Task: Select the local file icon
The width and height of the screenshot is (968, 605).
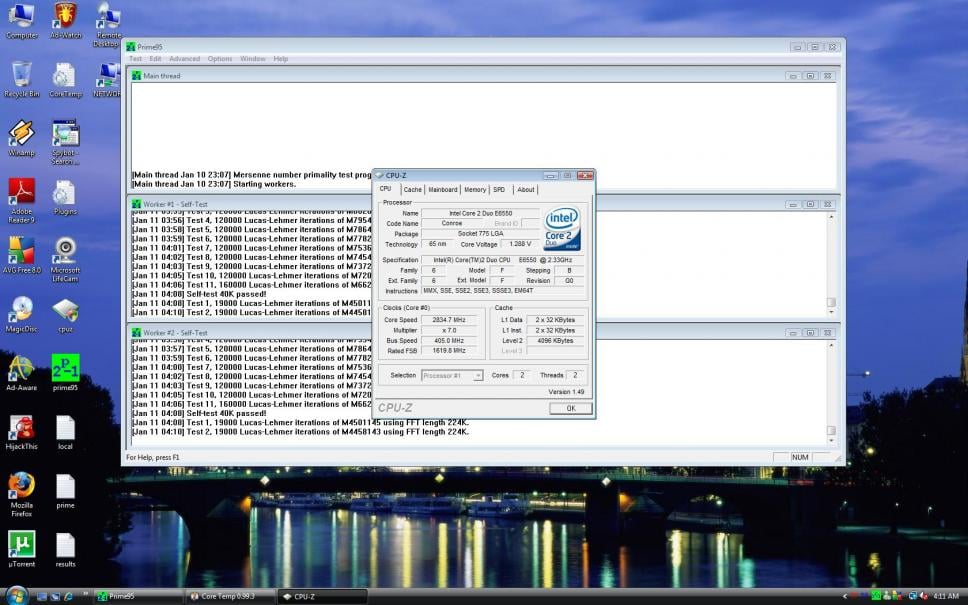Action: click(x=65, y=432)
